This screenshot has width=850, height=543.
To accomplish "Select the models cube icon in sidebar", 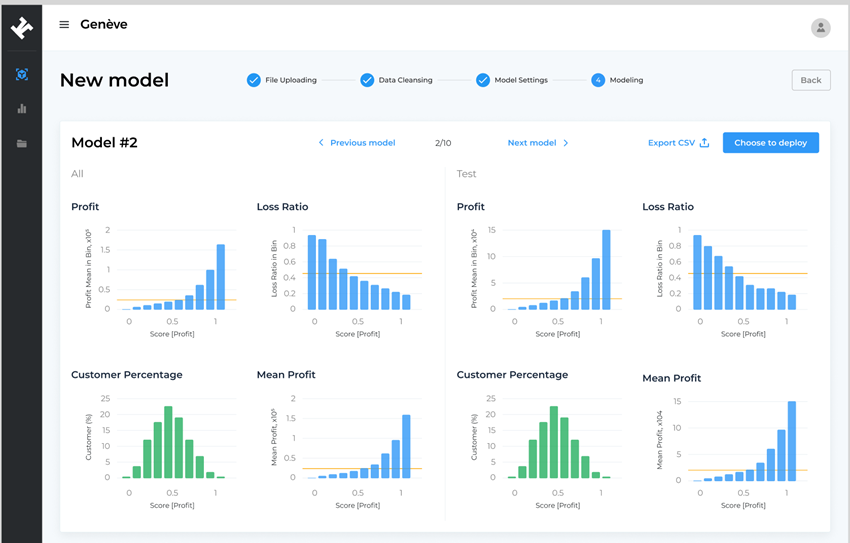I will tap(22, 75).
